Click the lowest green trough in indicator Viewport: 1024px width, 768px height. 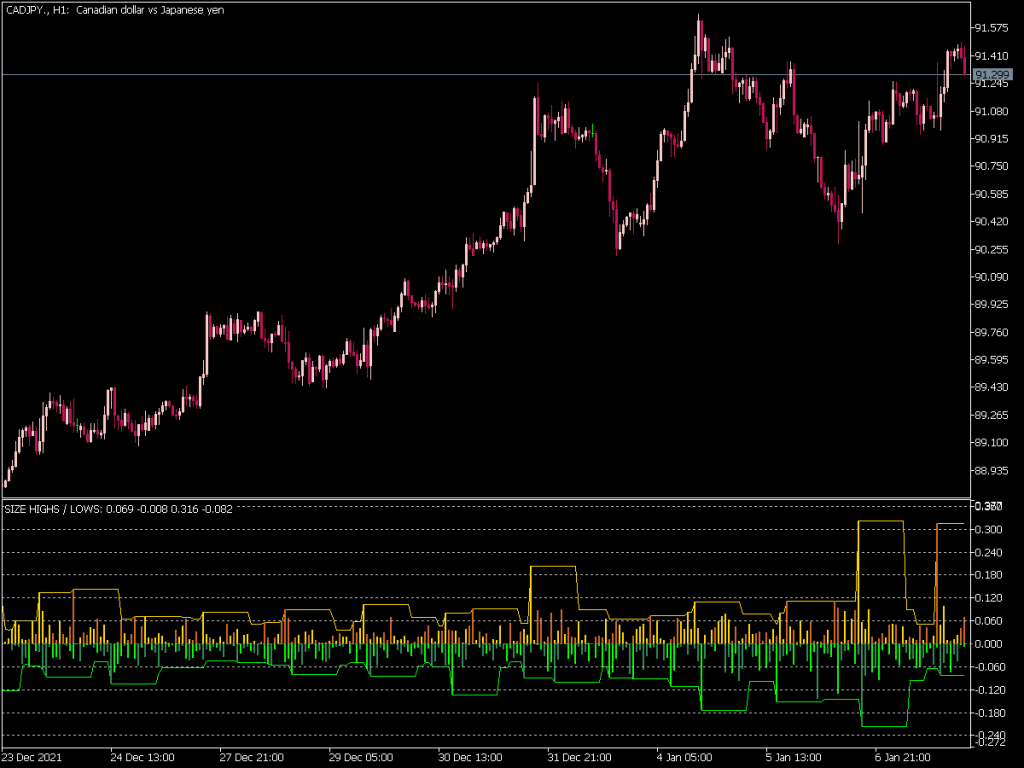[x=884, y=726]
